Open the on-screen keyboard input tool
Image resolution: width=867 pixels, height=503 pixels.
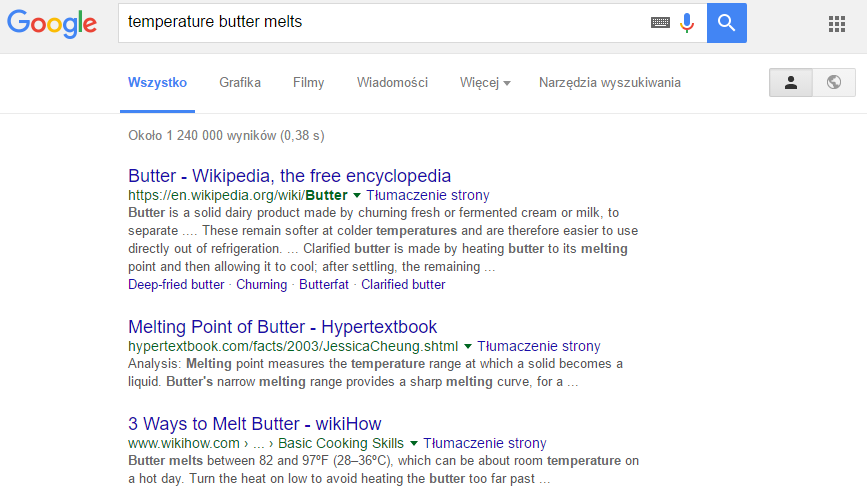pos(660,22)
